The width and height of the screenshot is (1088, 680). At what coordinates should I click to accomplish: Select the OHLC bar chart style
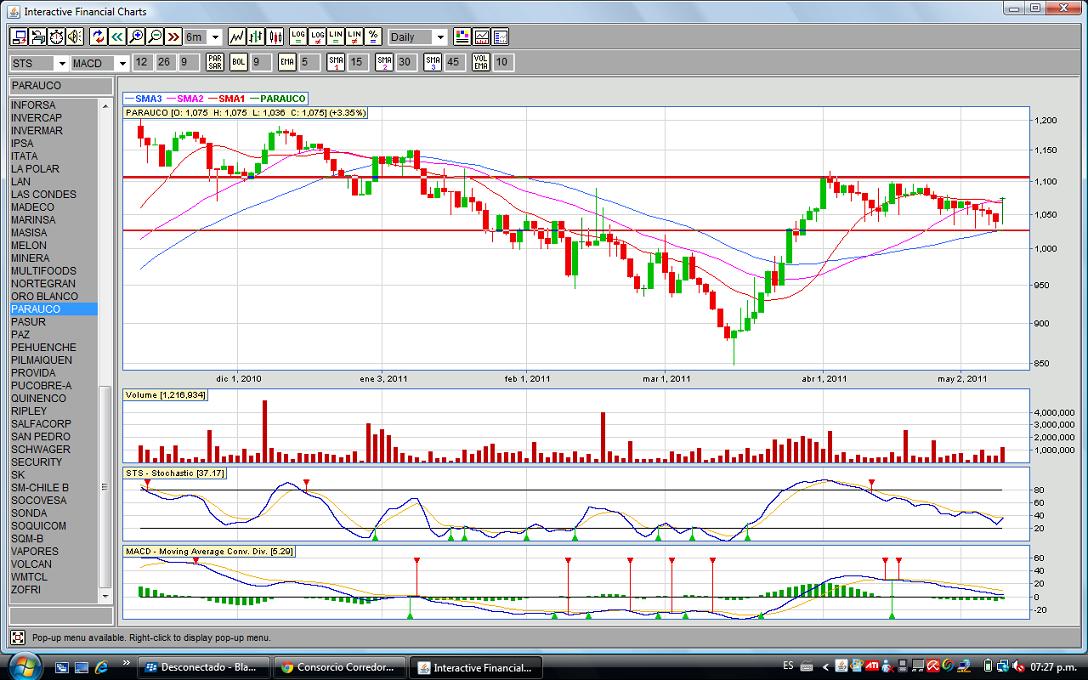256,37
